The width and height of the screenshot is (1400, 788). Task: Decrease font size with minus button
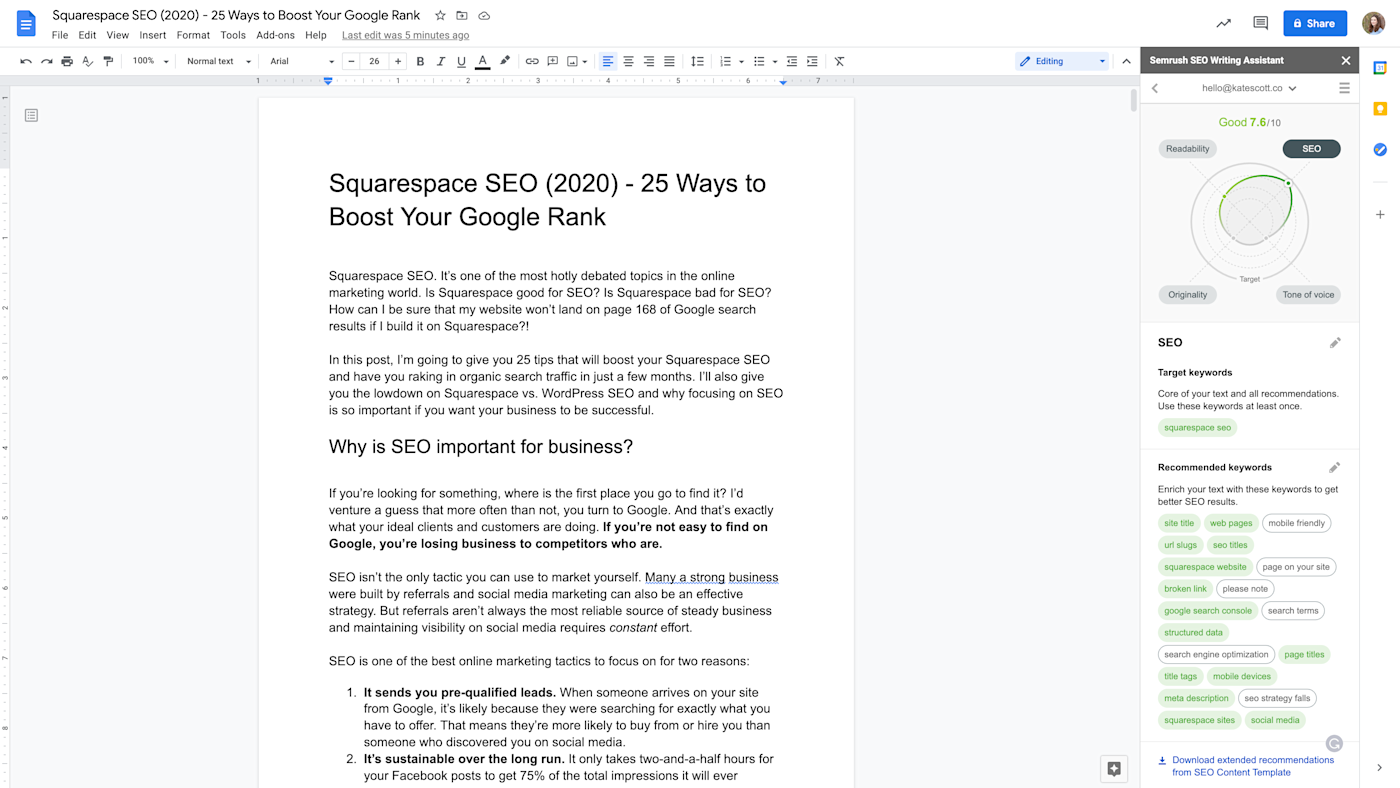point(351,61)
